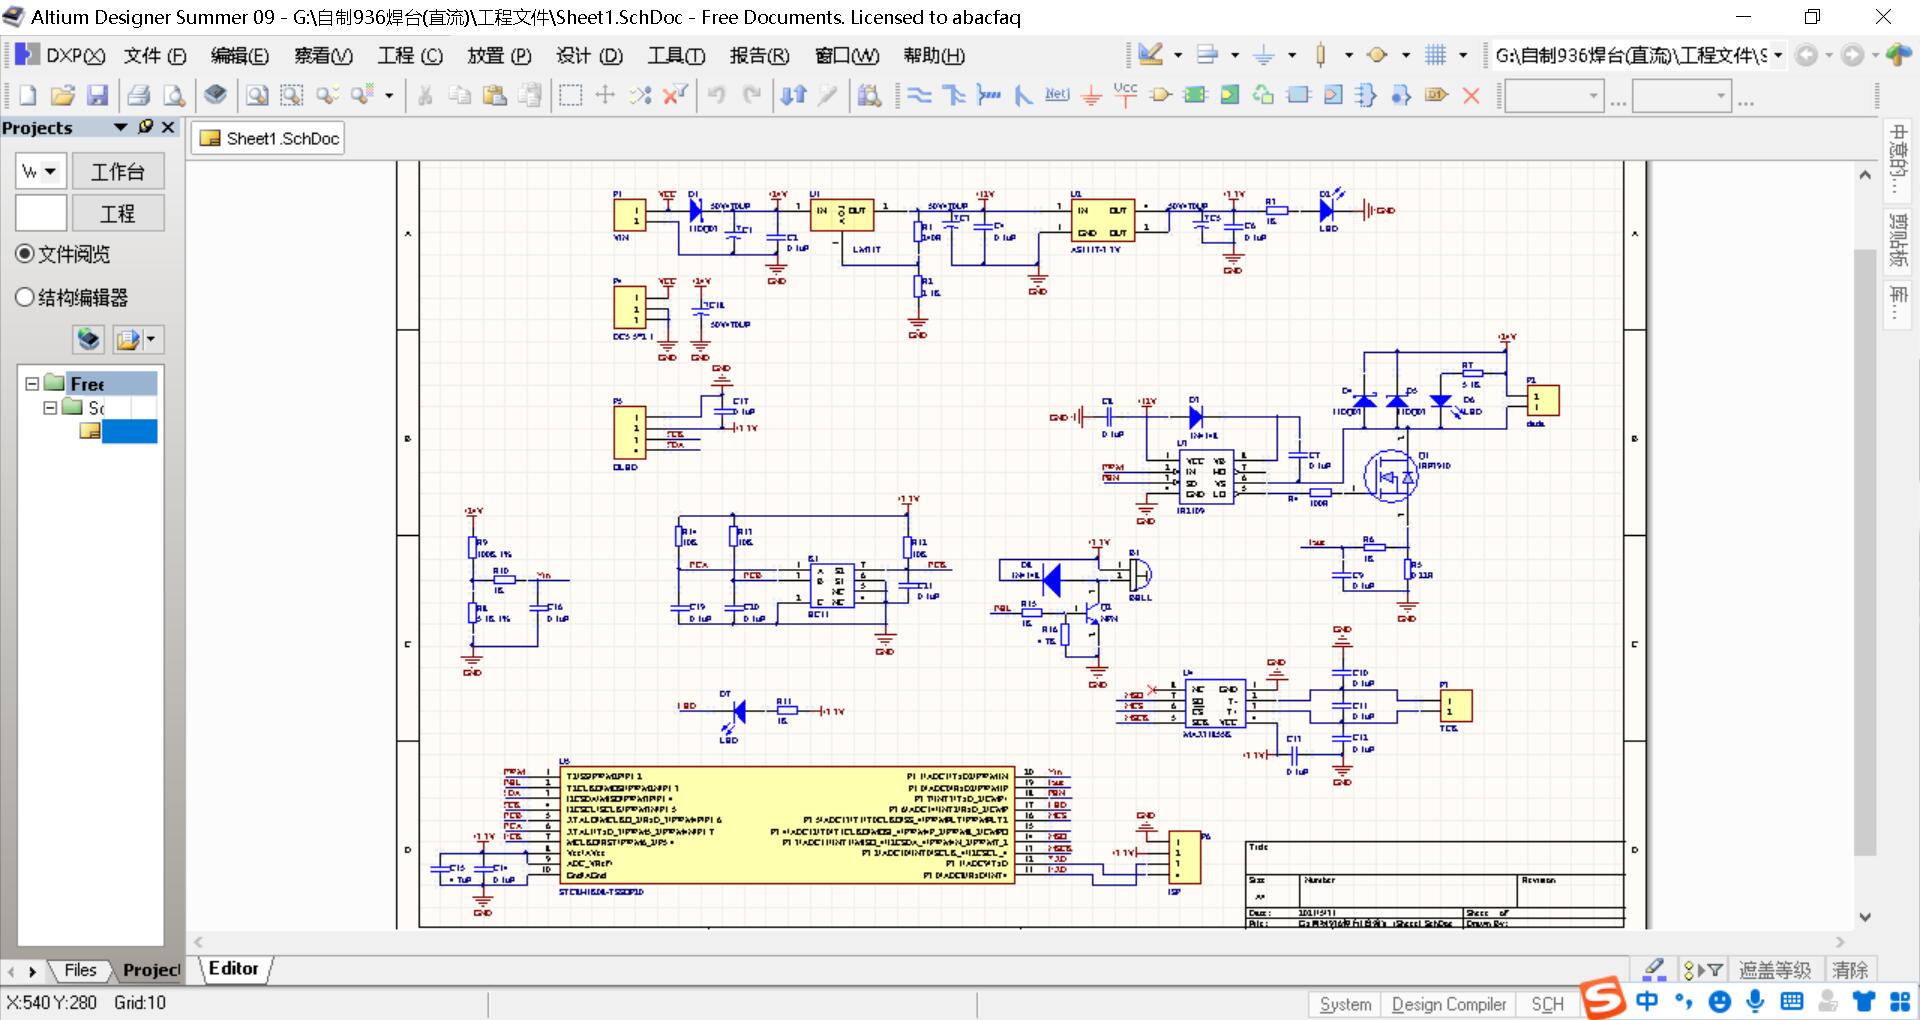Expand the power sources dropdown
This screenshot has width=1920, height=1020.
pos(1291,55)
